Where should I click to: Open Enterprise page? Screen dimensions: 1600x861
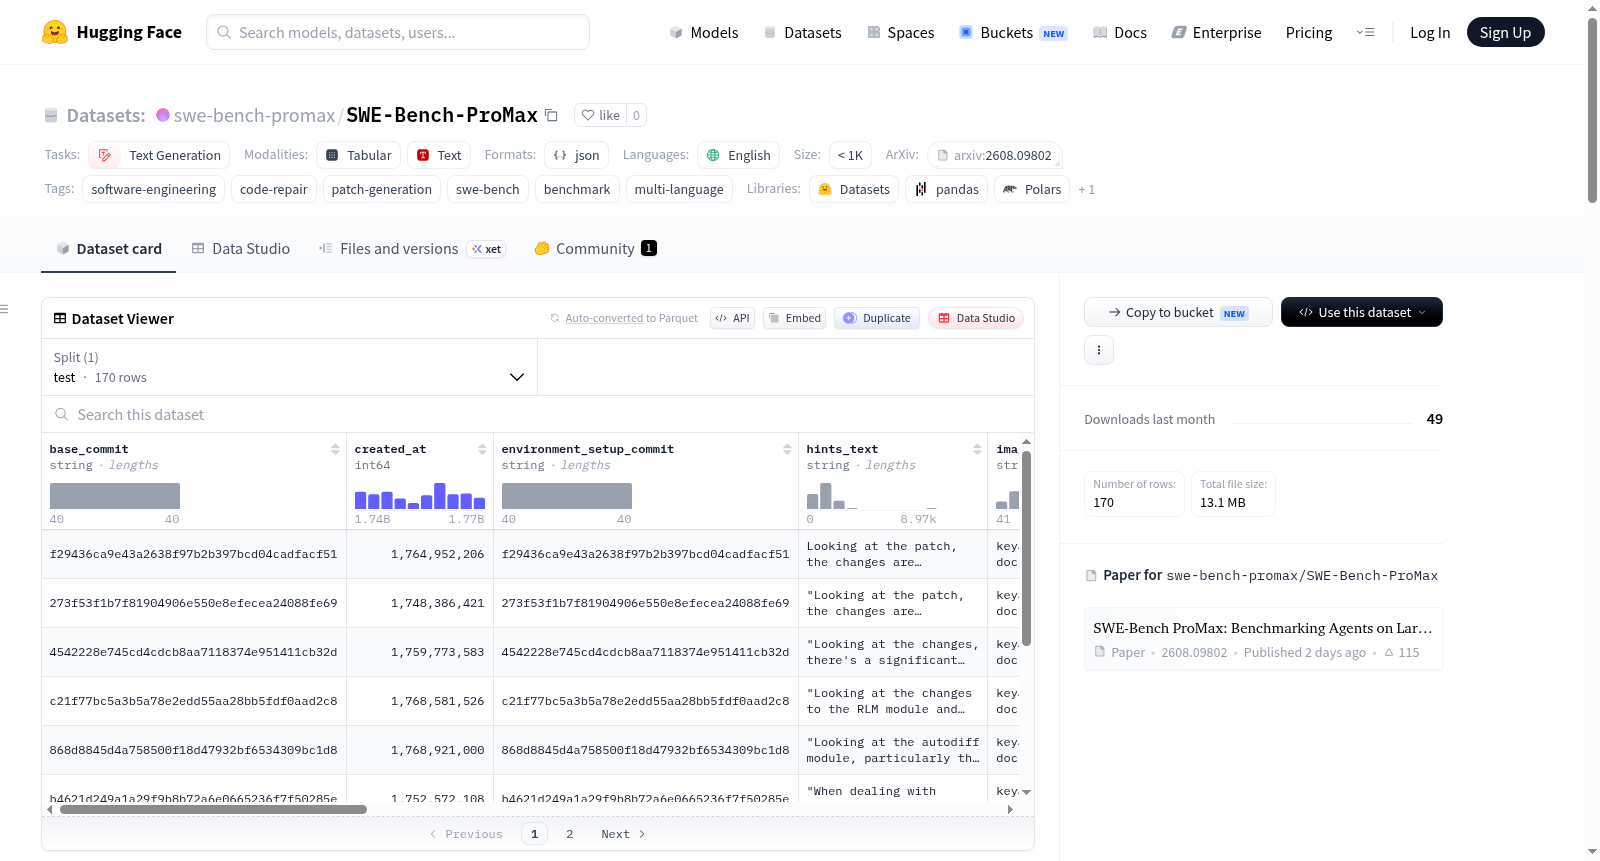(1216, 33)
